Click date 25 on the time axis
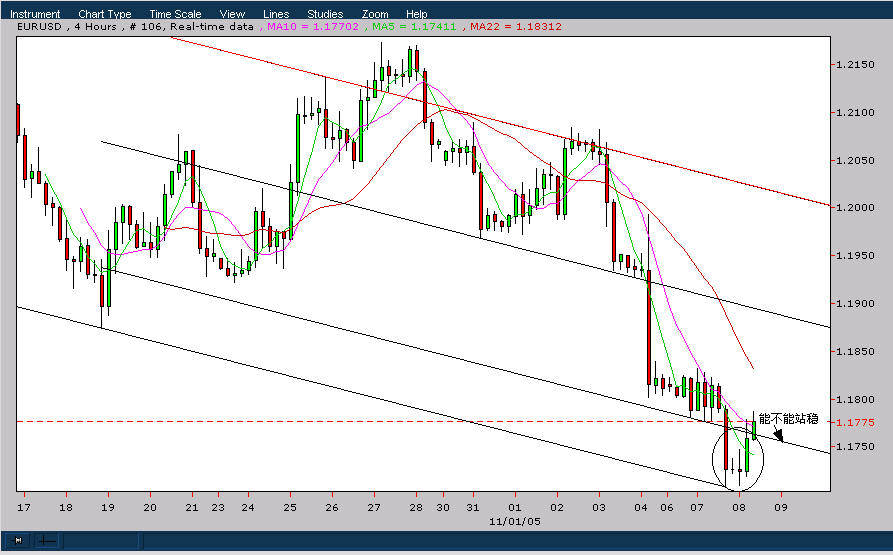Image resolution: width=893 pixels, height=555 pixels. [x=290, y=507]
